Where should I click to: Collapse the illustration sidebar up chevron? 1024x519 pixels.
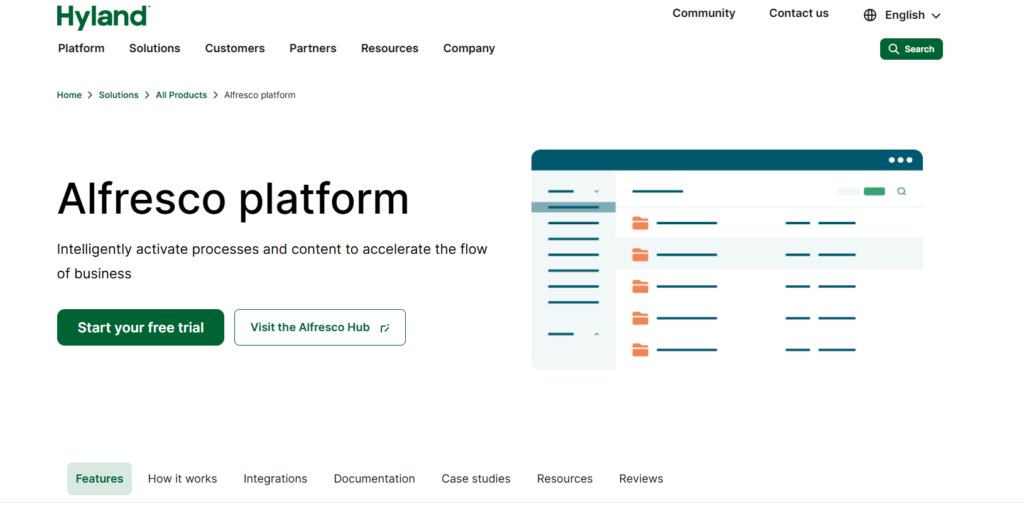[597, 334]
